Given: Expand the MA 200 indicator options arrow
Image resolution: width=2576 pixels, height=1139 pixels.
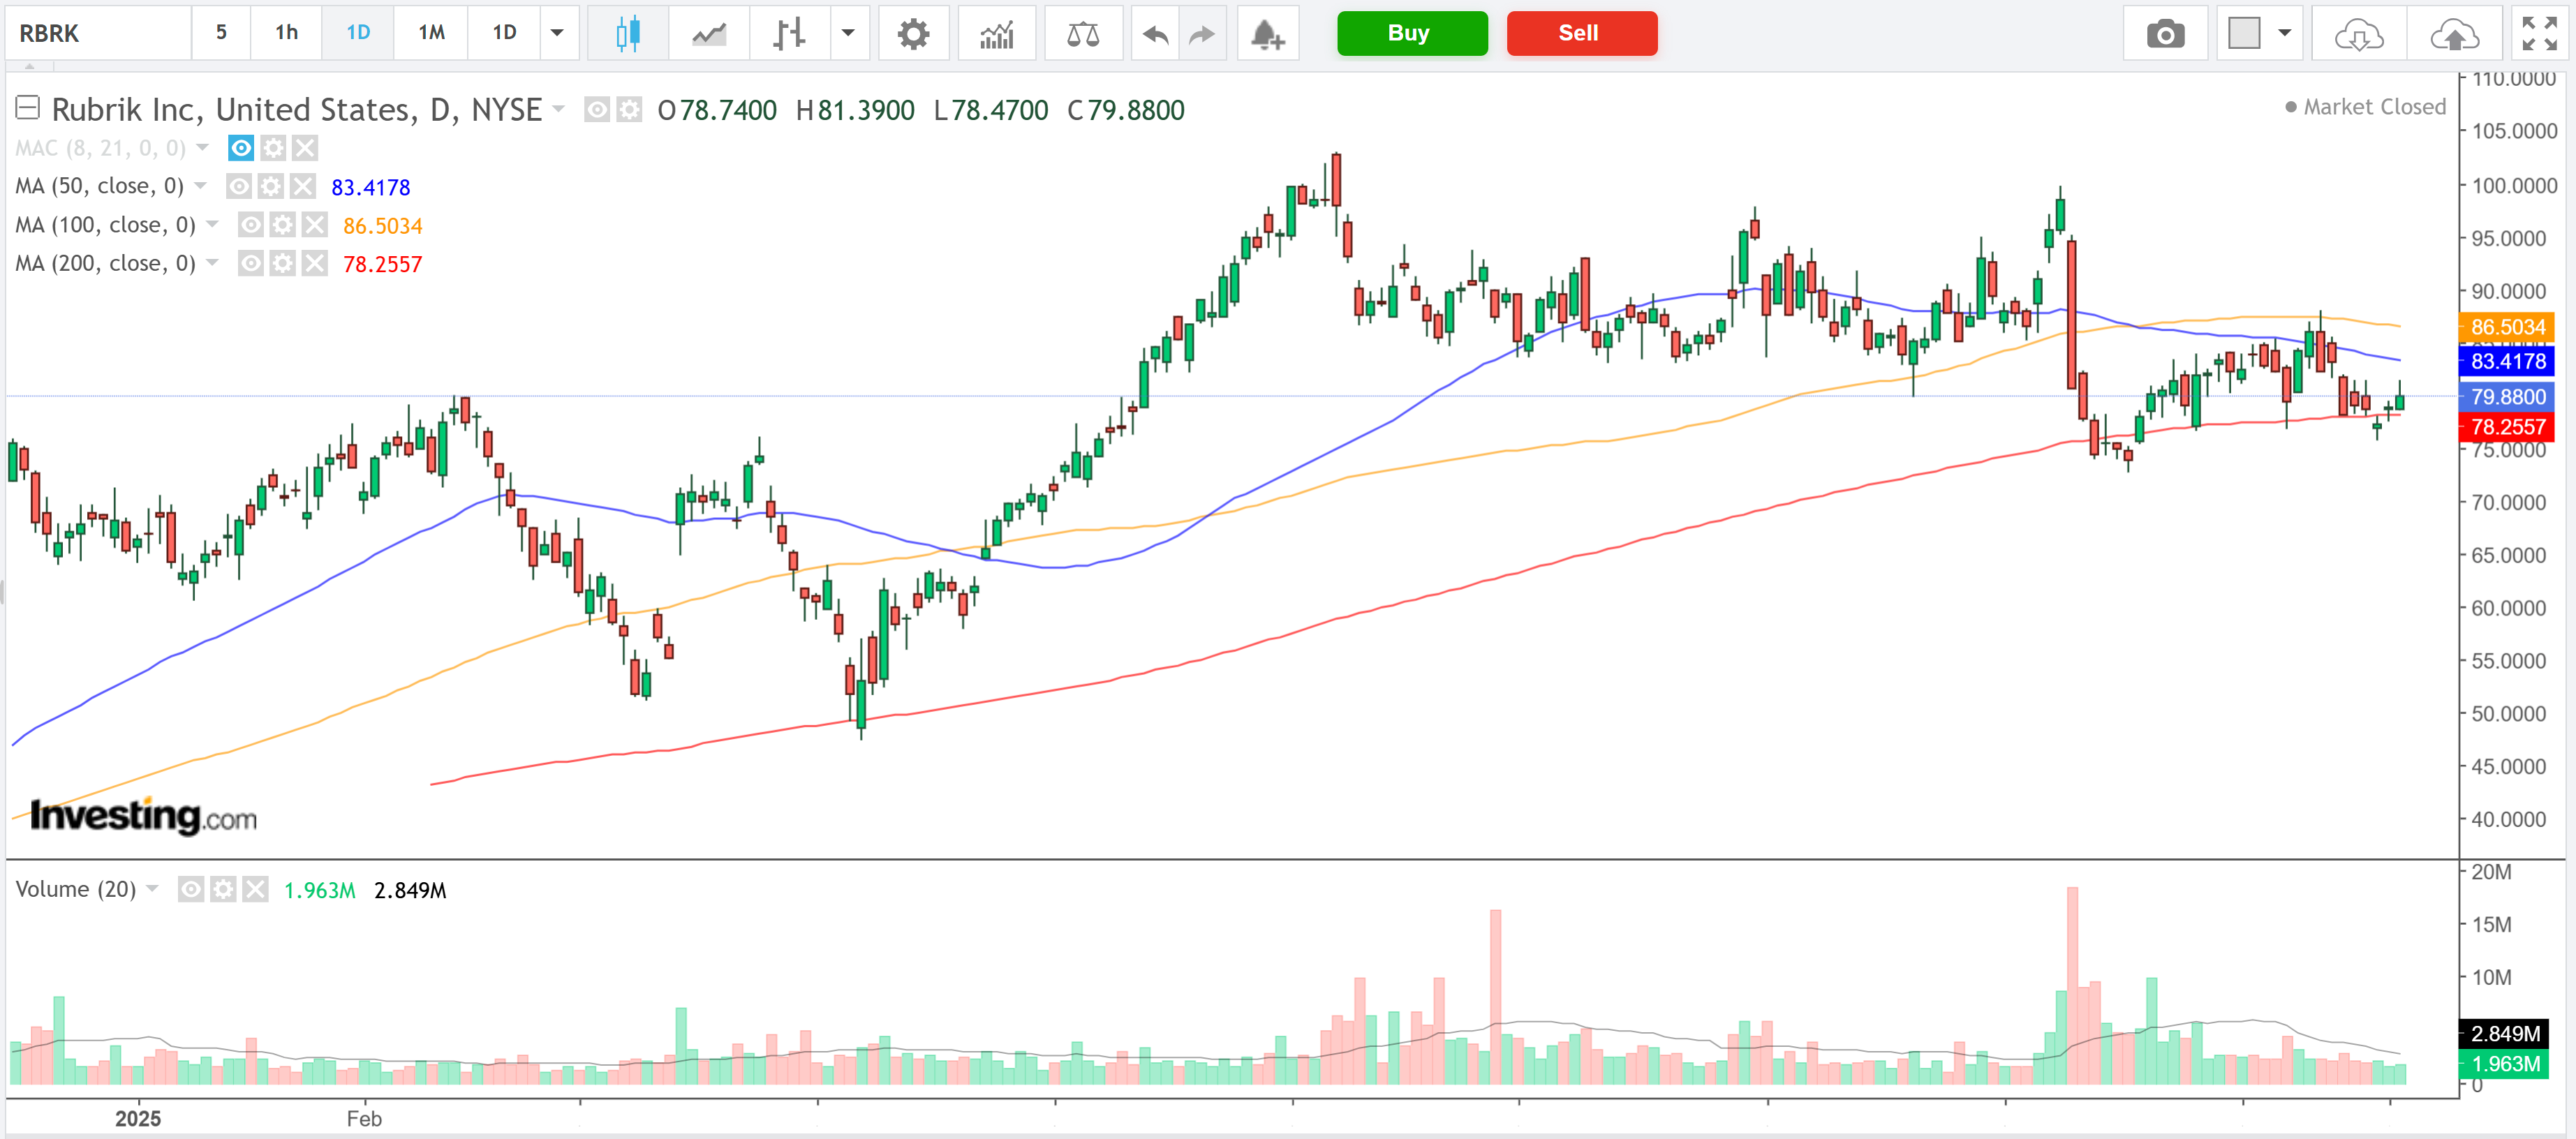Looking at the screenshot, I should pyautogui.click(x=212, y=263).
